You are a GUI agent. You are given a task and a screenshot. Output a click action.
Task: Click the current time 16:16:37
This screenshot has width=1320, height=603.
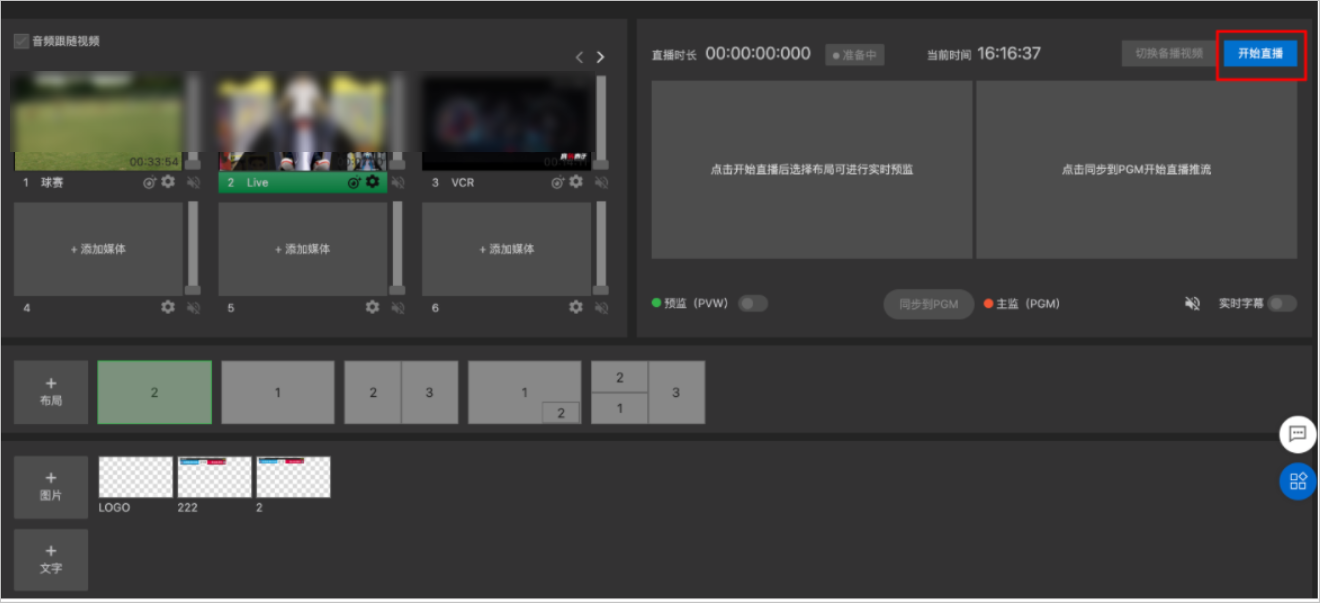click(x=1009, y=54)
